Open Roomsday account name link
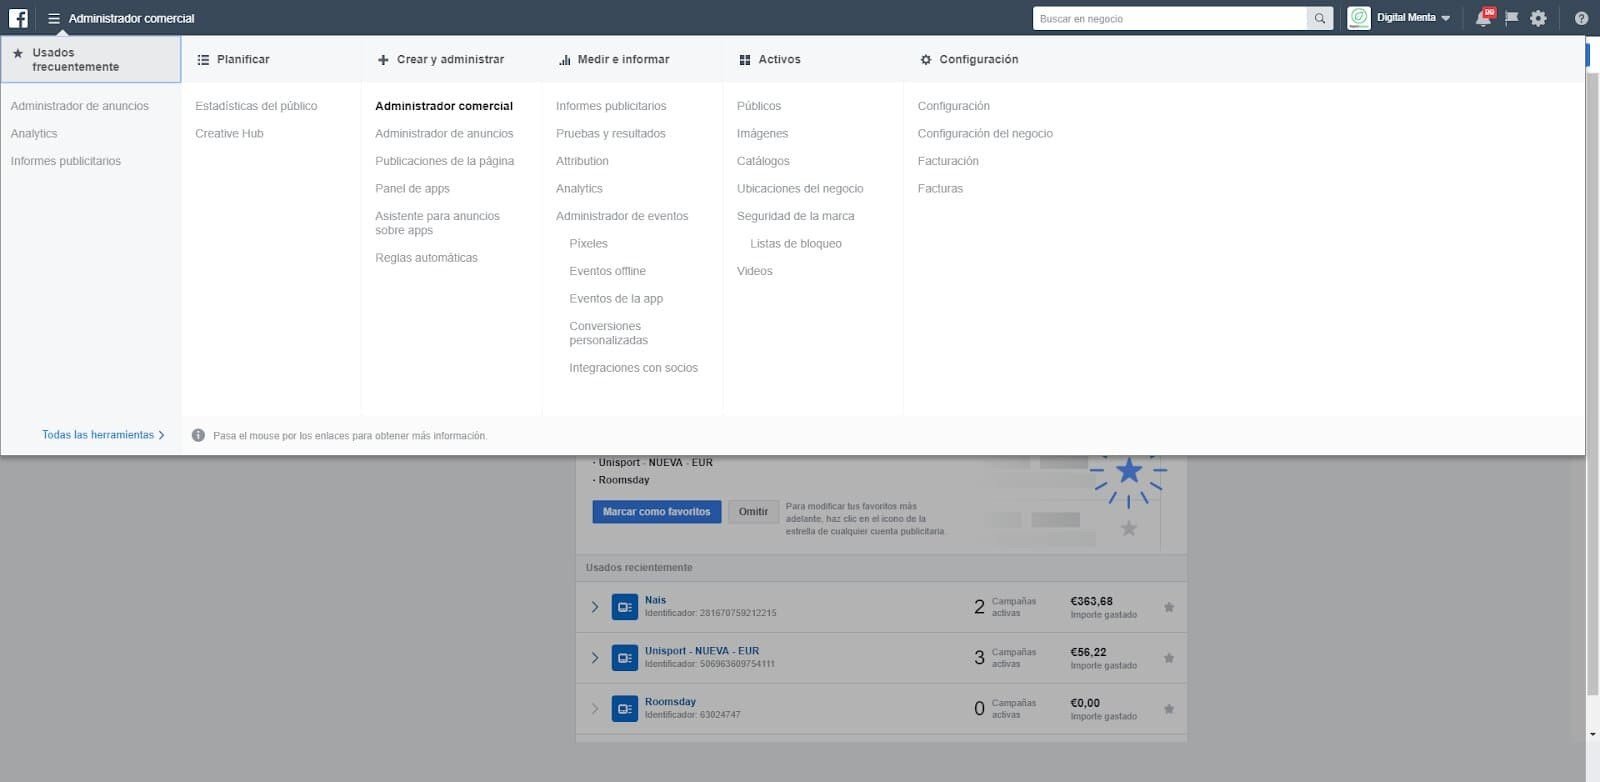The width and height of the screenshot is (1600, 782). point(670,702)
